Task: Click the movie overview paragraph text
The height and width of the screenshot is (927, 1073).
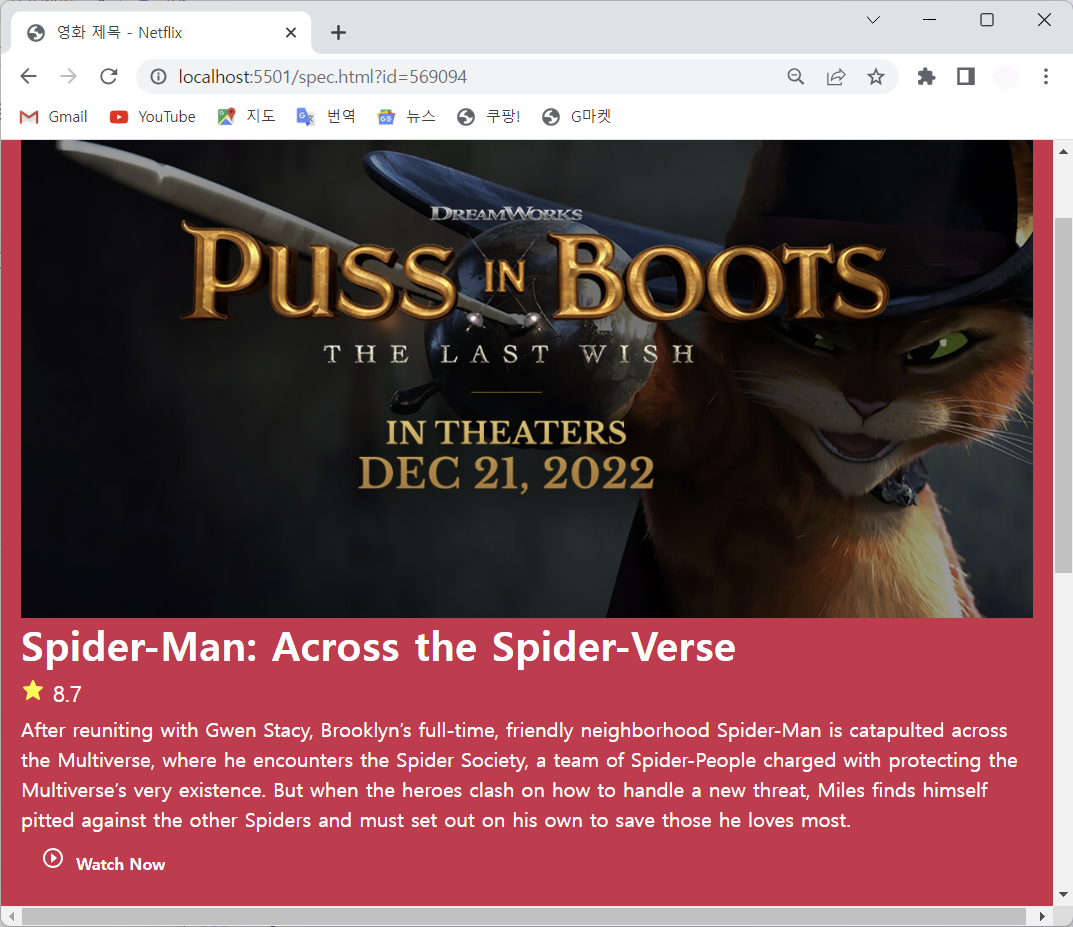Action: pyautogui.click(x=520, y=775)
